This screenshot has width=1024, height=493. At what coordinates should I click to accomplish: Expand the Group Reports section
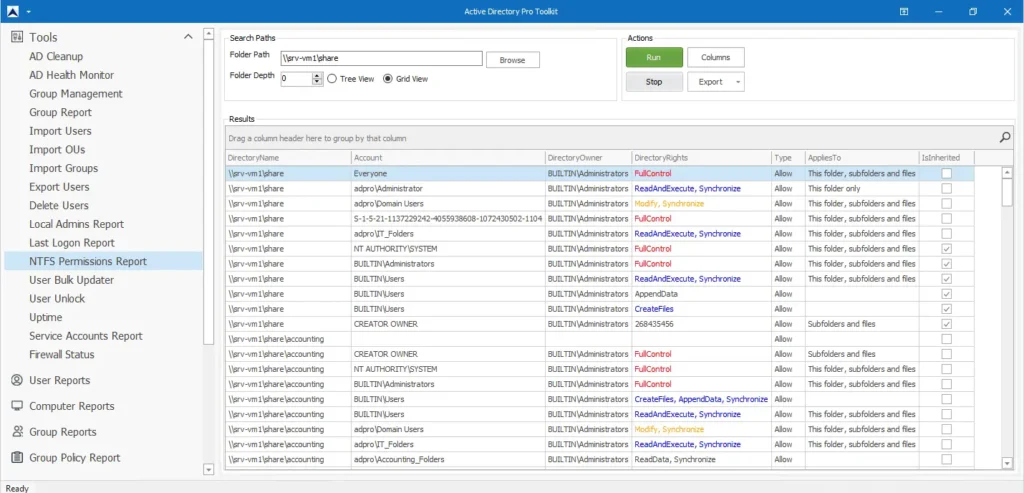pyautogui.click(x=63, y=432)
